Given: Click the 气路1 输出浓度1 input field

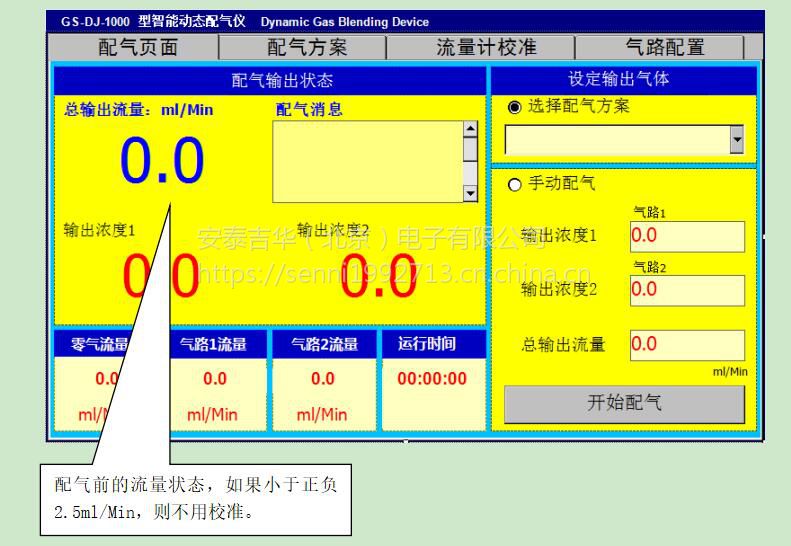Looking at the screenshot, I should click(x=687, y=236).
